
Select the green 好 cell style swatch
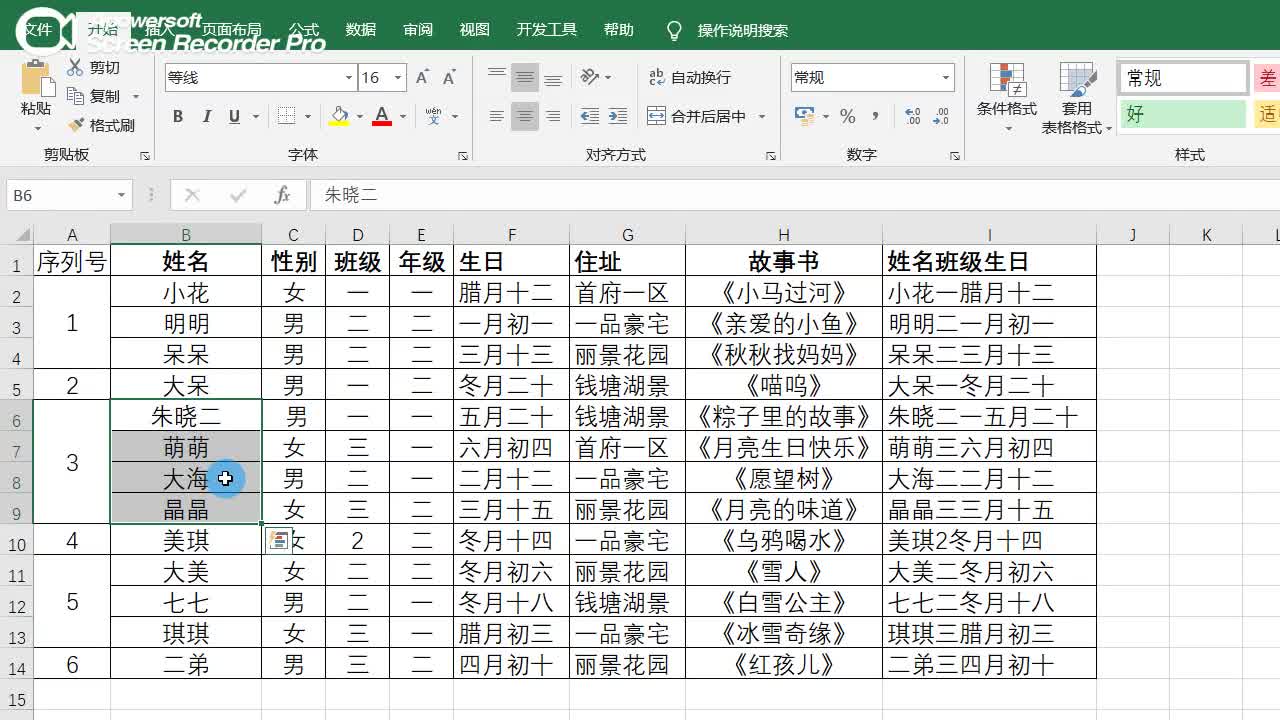coord(1182,114)
